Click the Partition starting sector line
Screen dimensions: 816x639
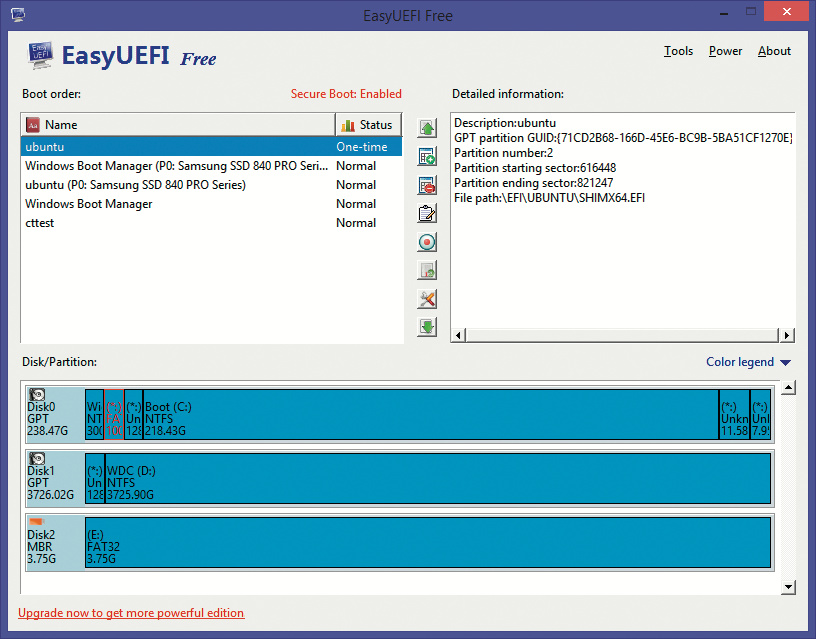click(x=535, y=168)
